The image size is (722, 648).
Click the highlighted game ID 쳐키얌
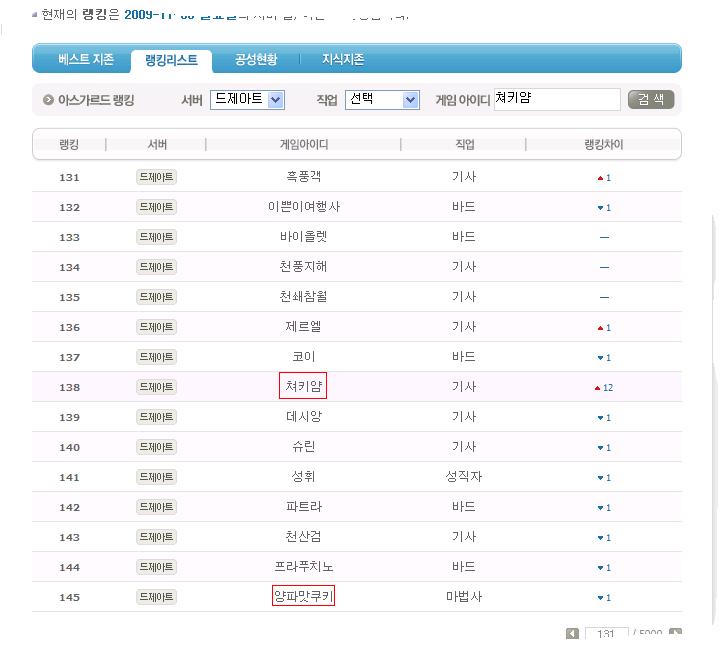(x=303, y=386)
